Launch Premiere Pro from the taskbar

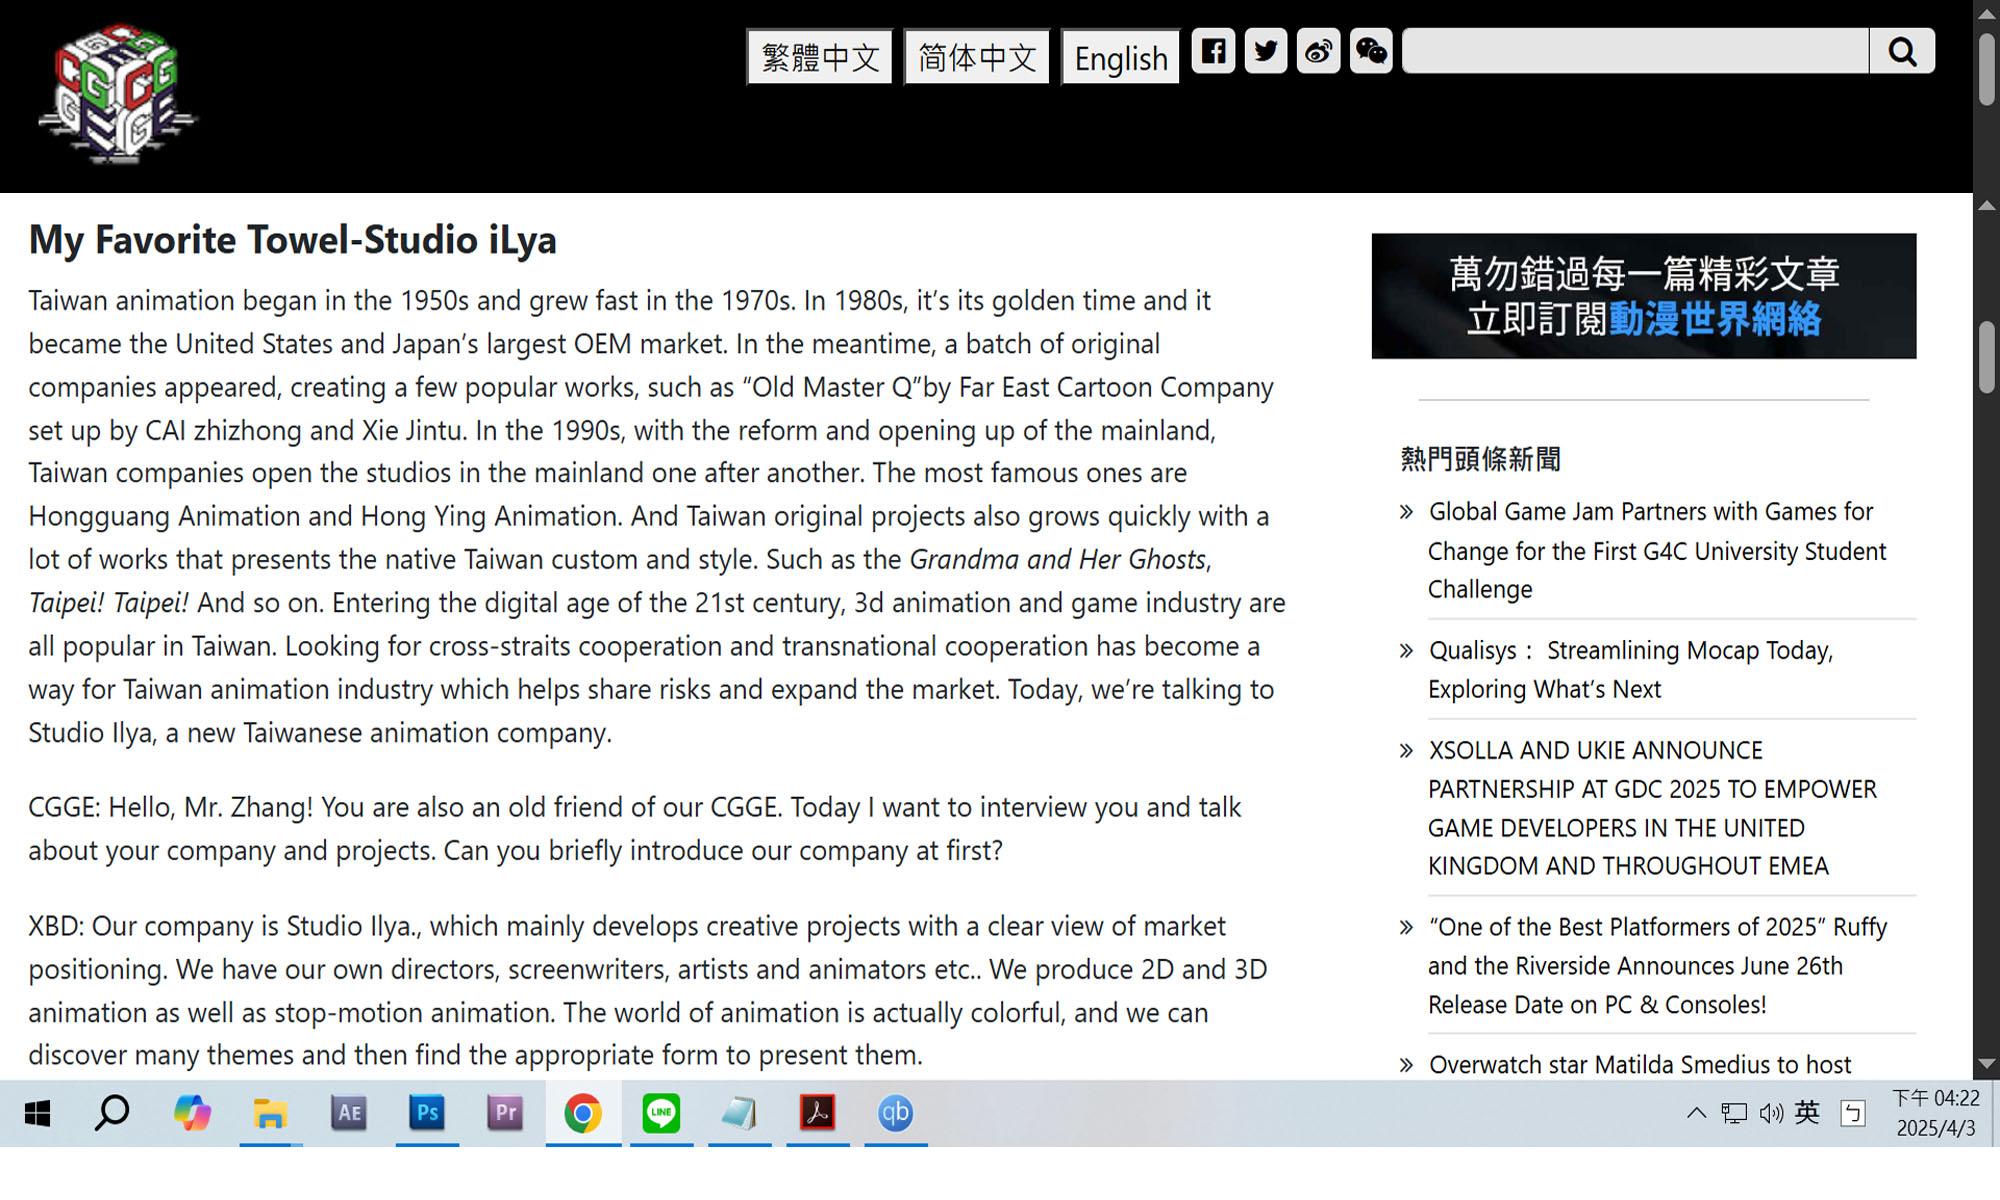pos(505,1113)
